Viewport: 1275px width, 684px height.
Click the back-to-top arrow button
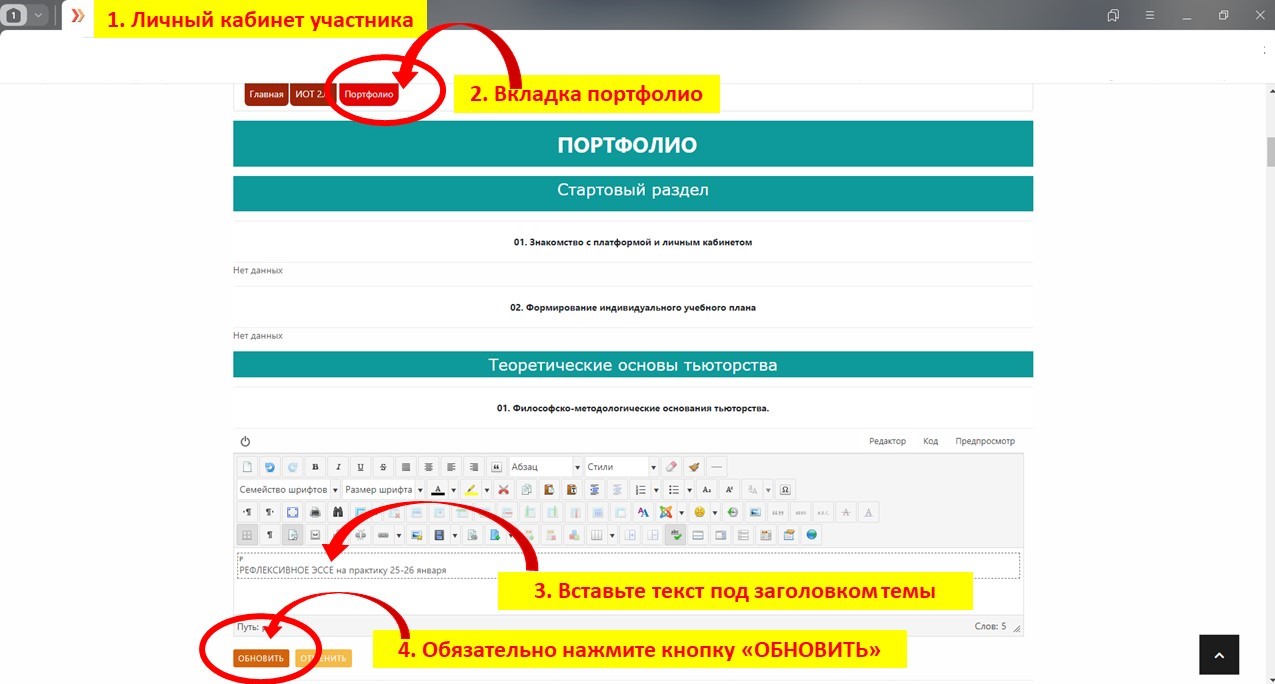pyautogui.click(x=1219, y=655)
